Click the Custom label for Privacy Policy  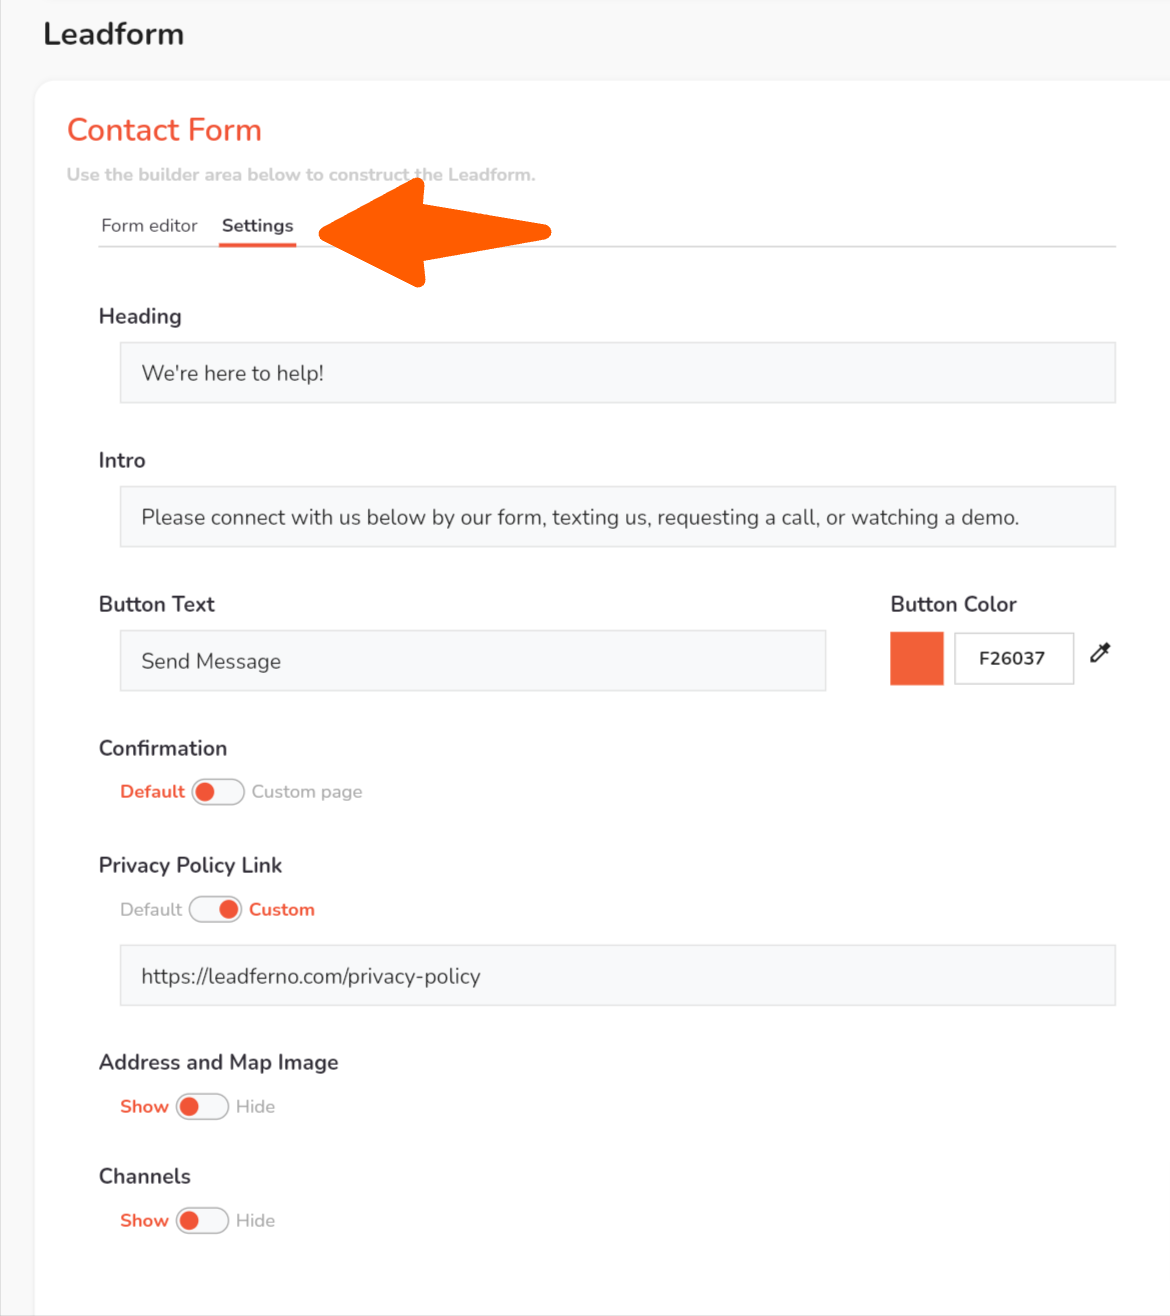(282, 910)
